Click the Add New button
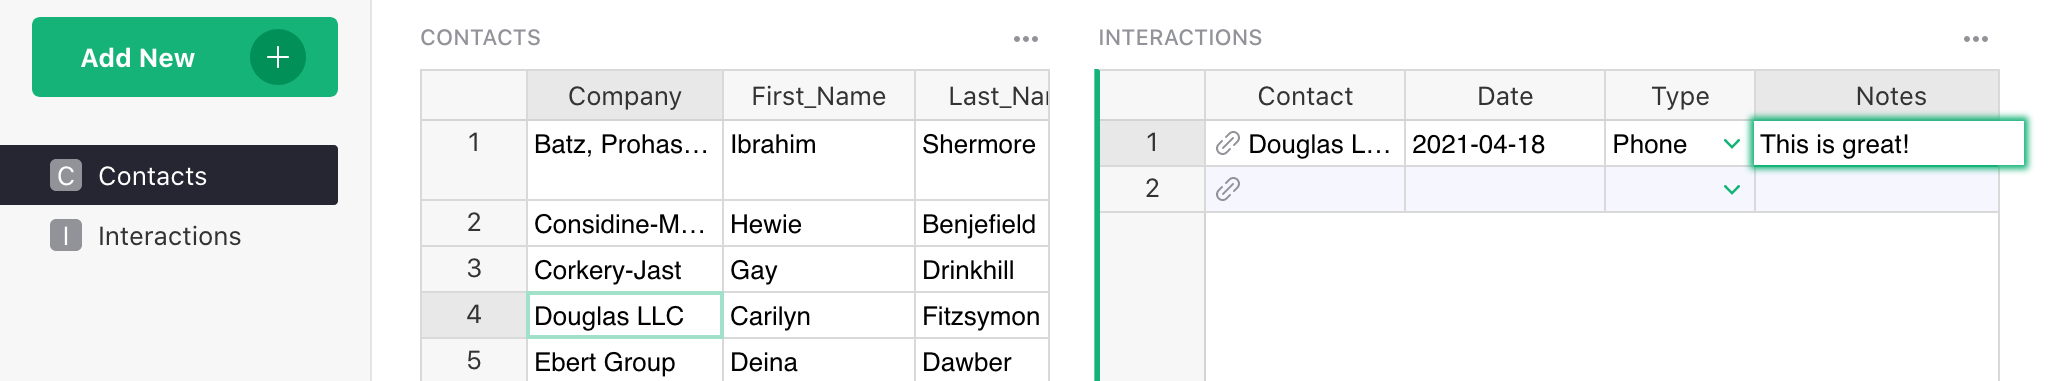 [x=185, y=57]
